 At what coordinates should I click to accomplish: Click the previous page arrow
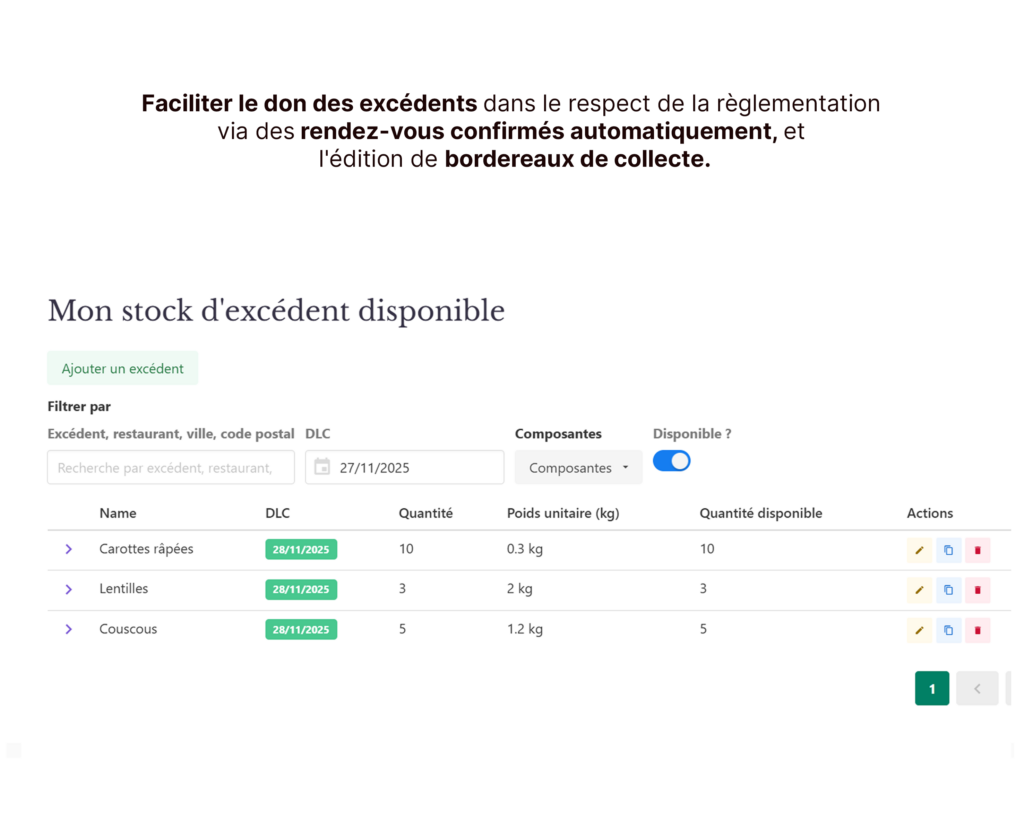point(977,688)
